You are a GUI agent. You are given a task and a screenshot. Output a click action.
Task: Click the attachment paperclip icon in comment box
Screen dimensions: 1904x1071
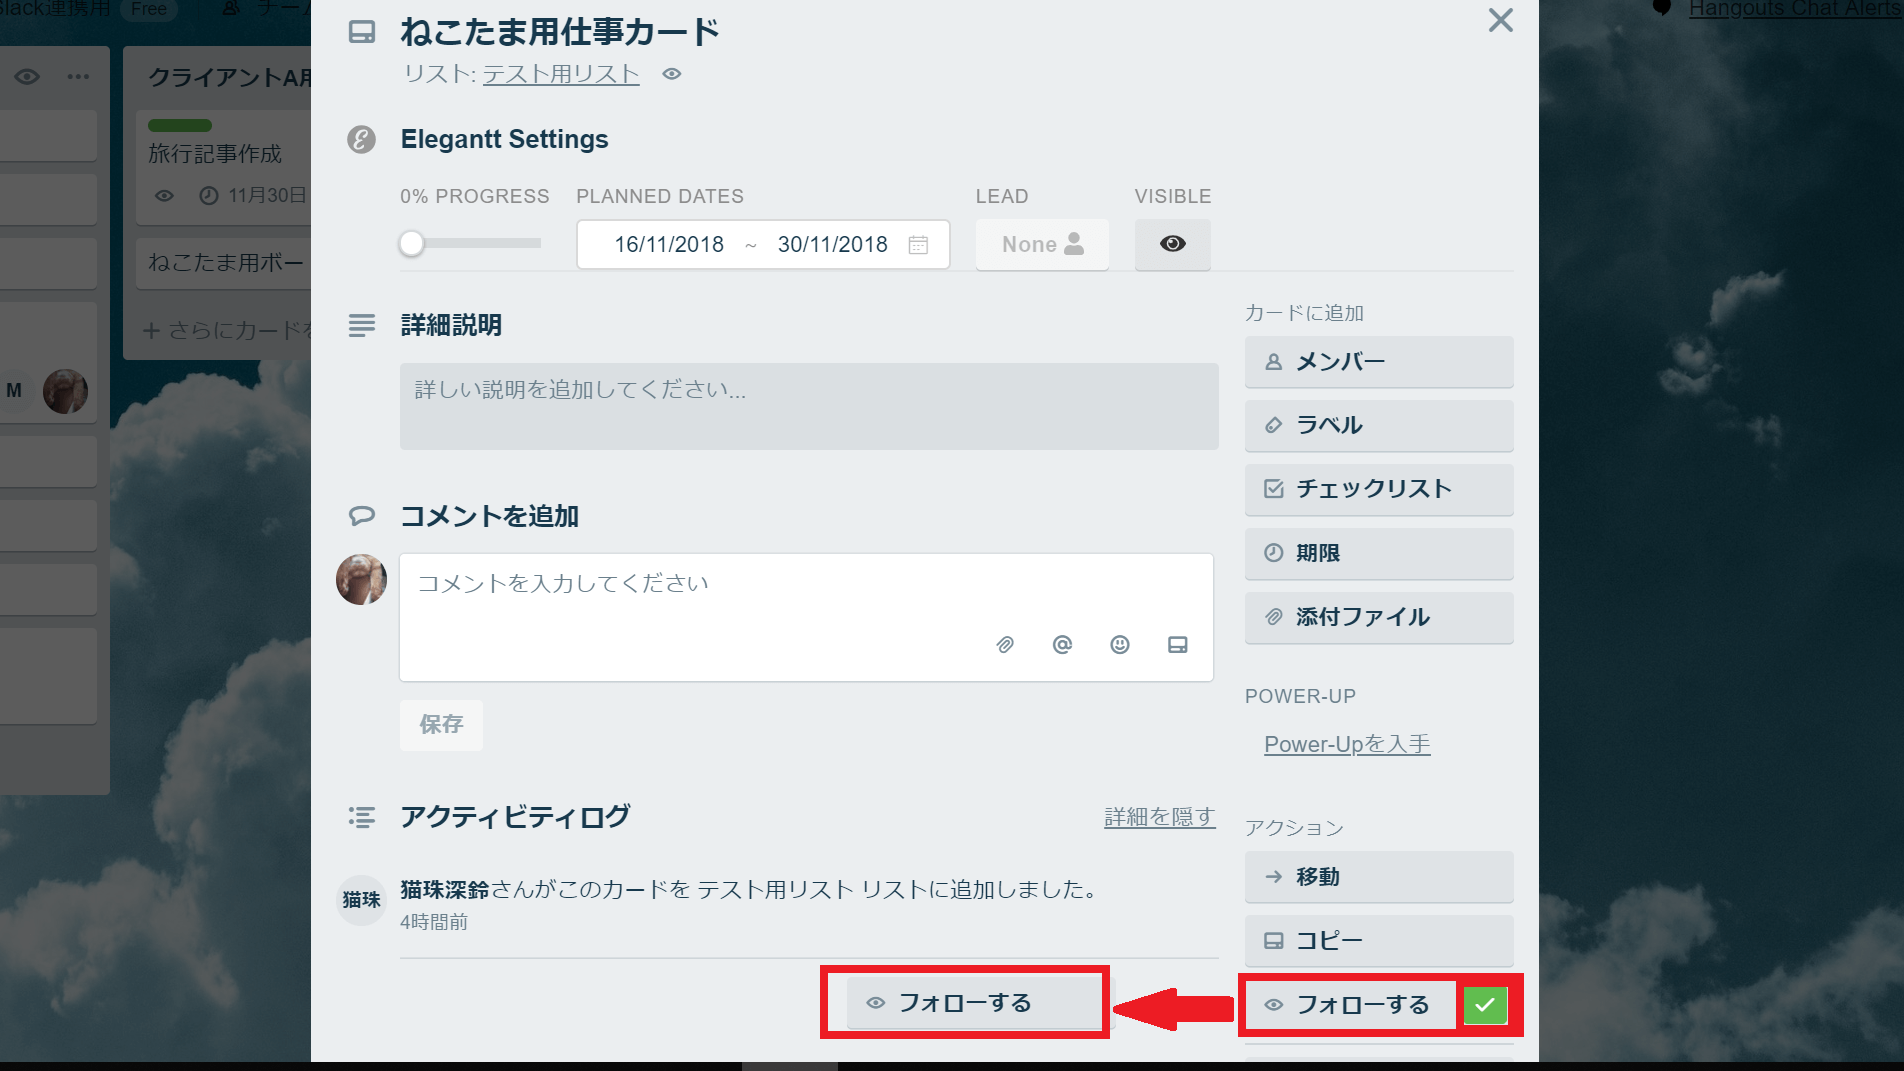pyautogui.click(x=1005, y=645)
